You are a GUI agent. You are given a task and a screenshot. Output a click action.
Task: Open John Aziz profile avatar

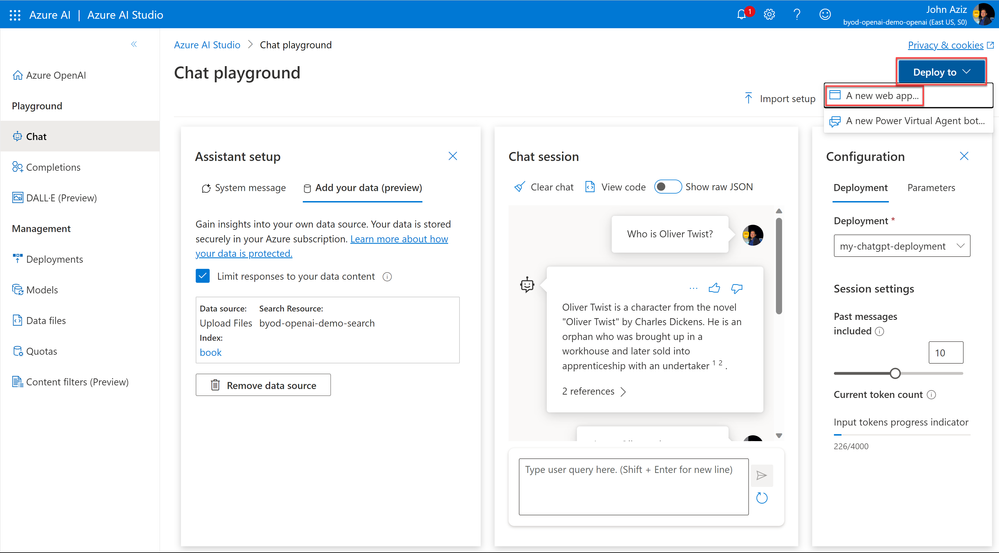point(983,14)
